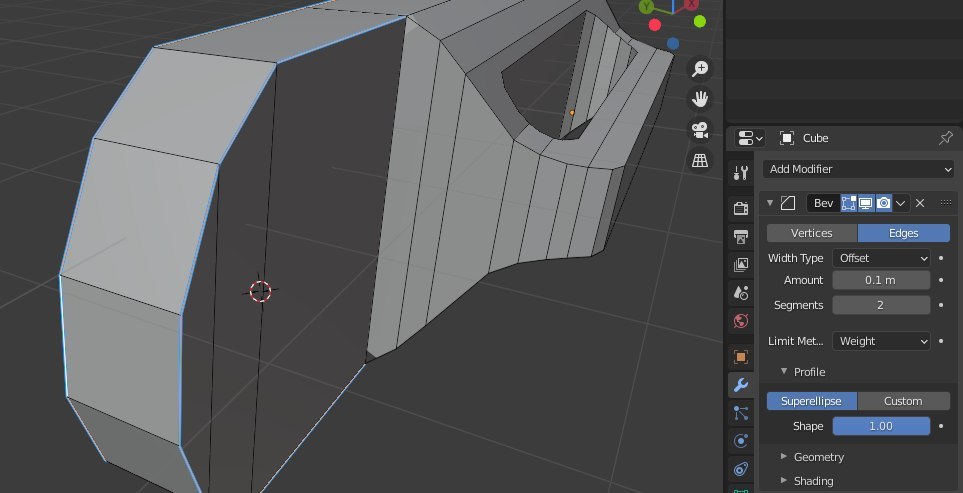Collapse the Bevel modifier panel triangle
The height and width of the screenshot is (493, 963).
(770, 203)
